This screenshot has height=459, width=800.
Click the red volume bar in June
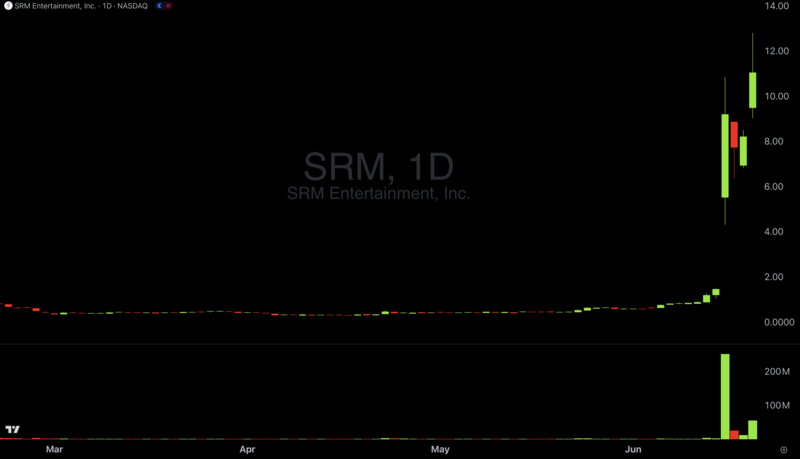[734, 435]
